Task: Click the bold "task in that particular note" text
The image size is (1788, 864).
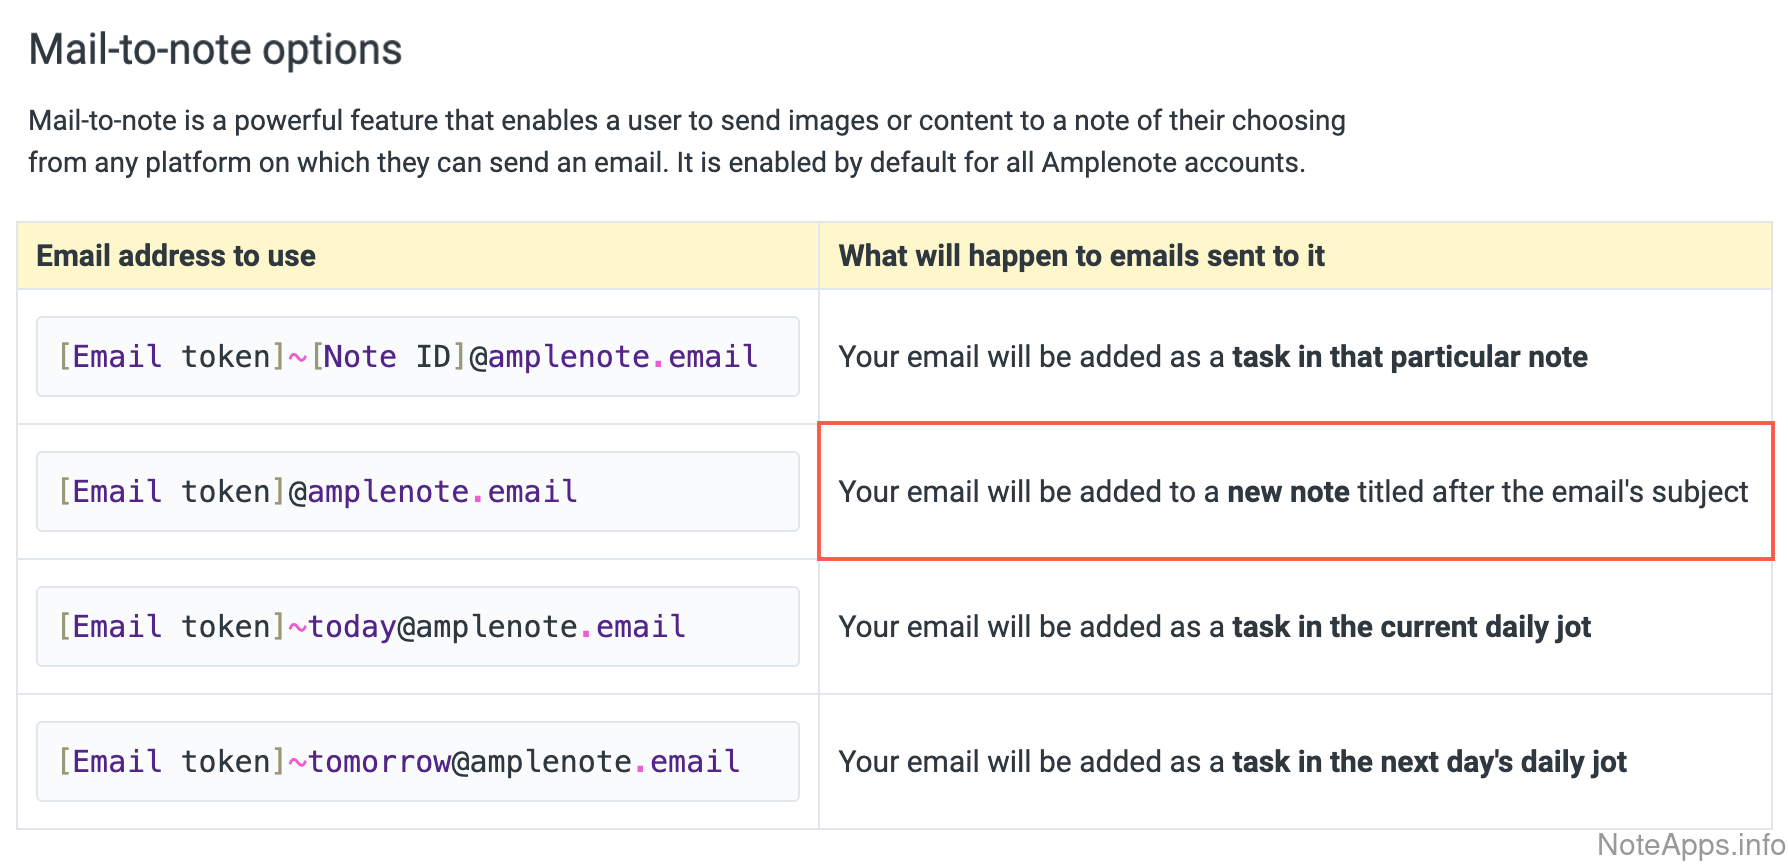Action: (1409, 357)
